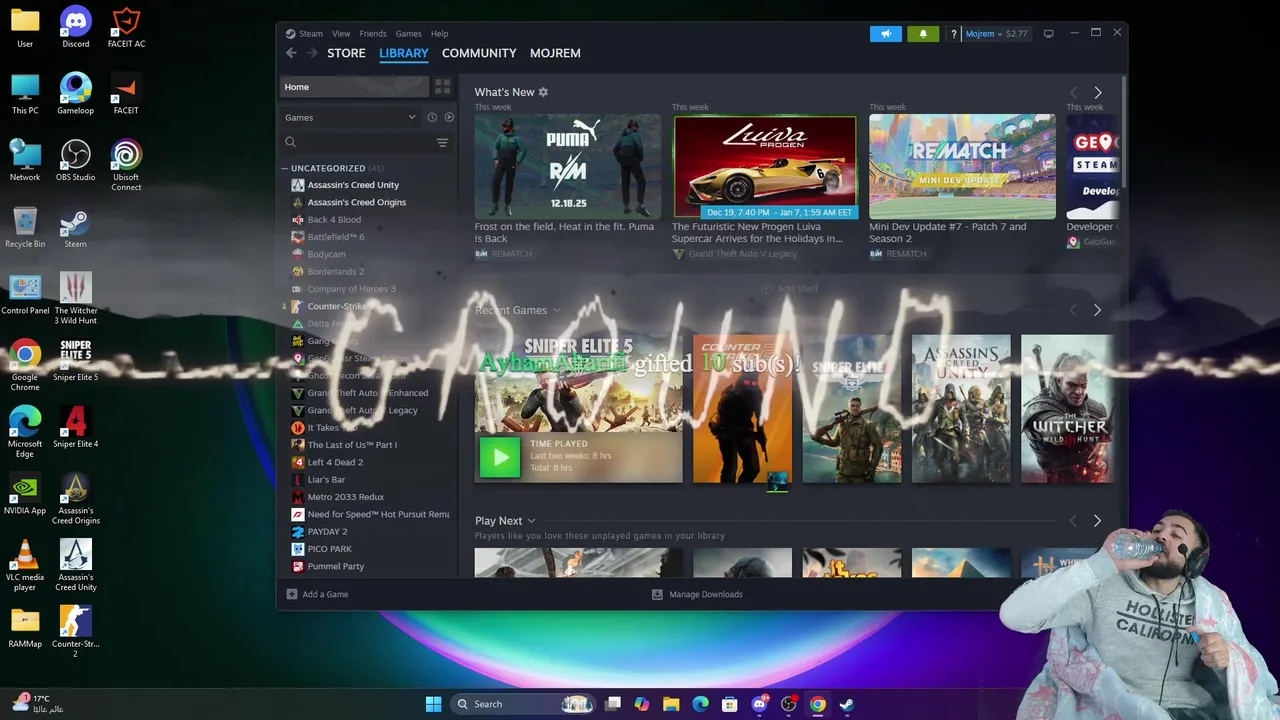Viewport: 1280px width, 720px height.
Task: Open Microsoft Store taskbar icon
Action: click(x=730, y=704)
